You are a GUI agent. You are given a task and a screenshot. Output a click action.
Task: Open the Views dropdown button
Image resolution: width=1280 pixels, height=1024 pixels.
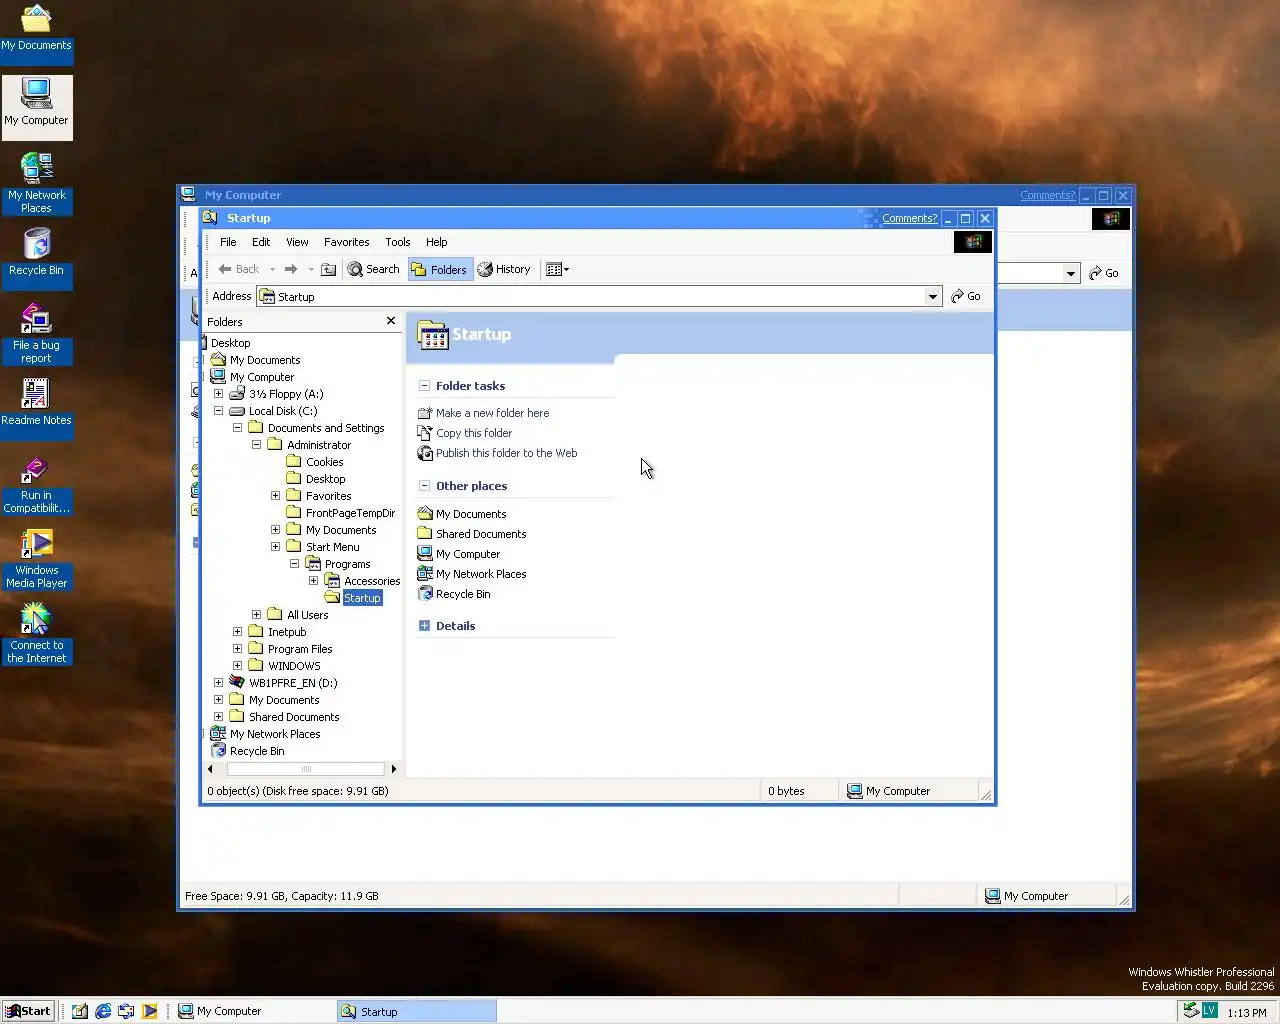(x=557, y=269)
